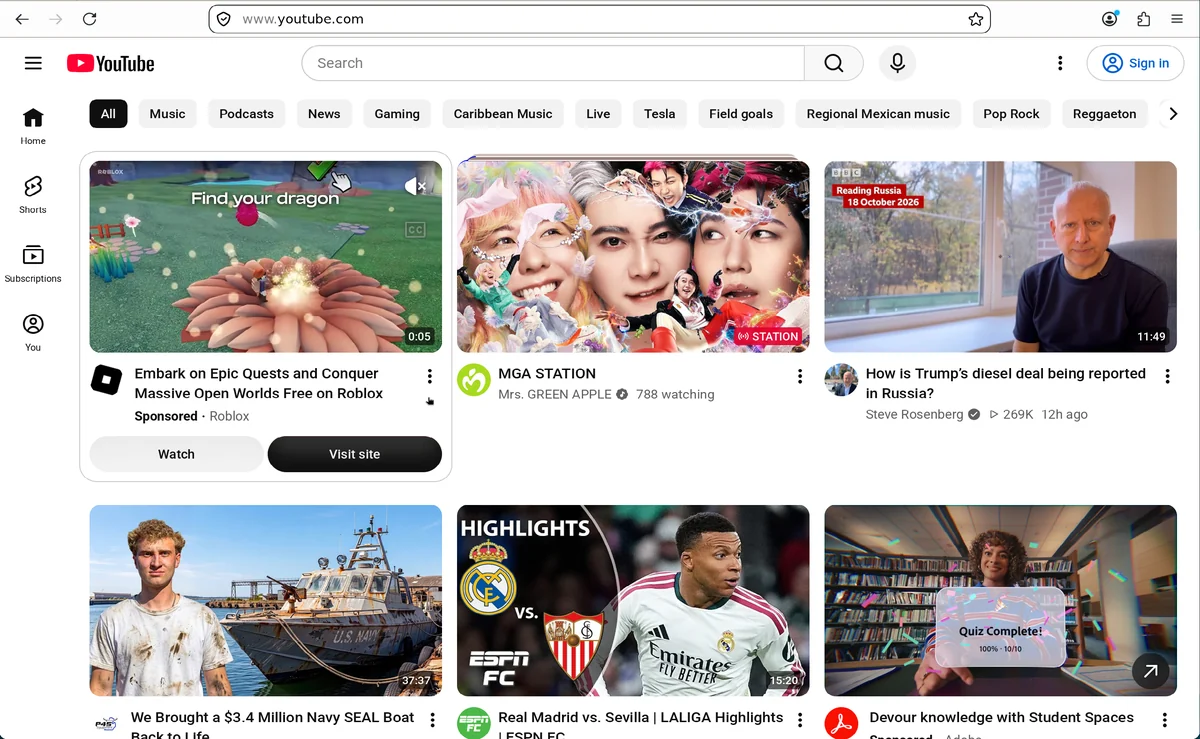Image resolution: width=1200 pixels, height=739 pixels.
Task: Unmute the Roblox ad preview
Action: (x=415, y=186)
